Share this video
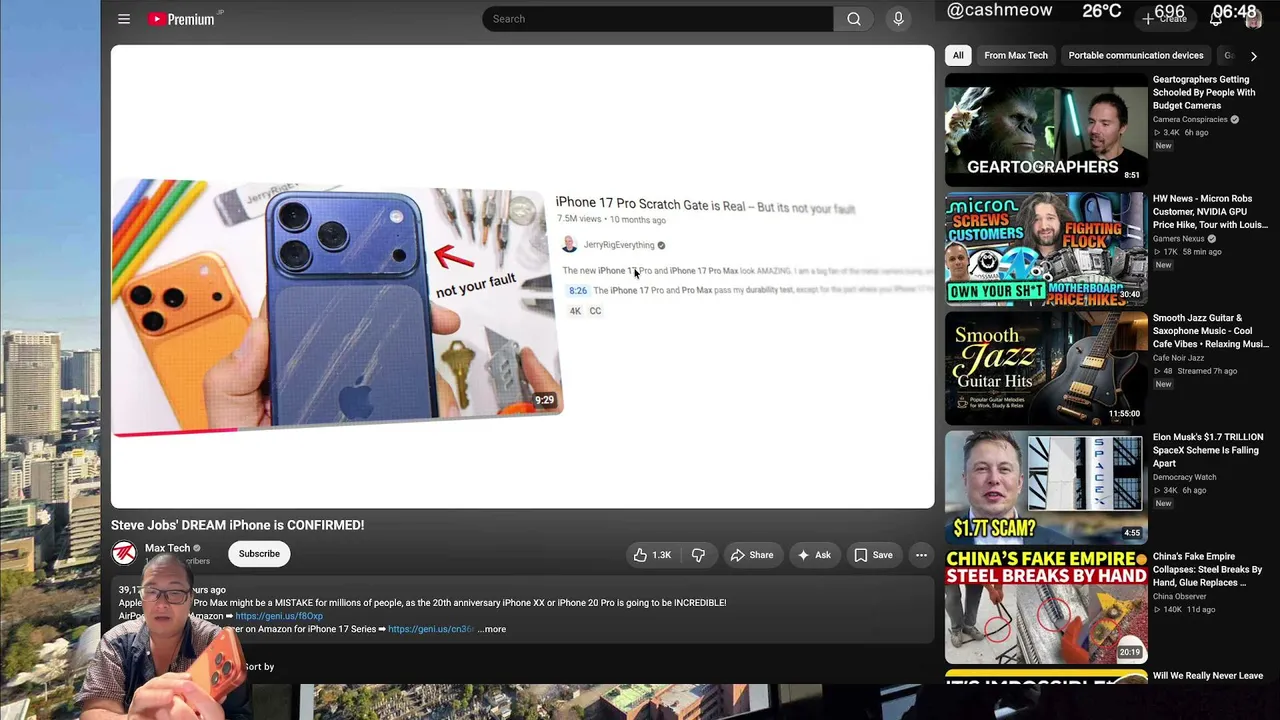Screen dimensions: 1280x720 [x=751, y=555]
